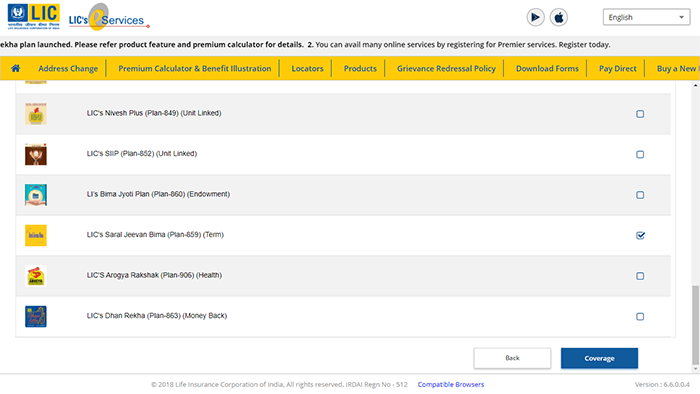This screenshot has width=700, height=394.
Task: Go to the home page icon
Action: pyautogui.click(x=16, y=68)
